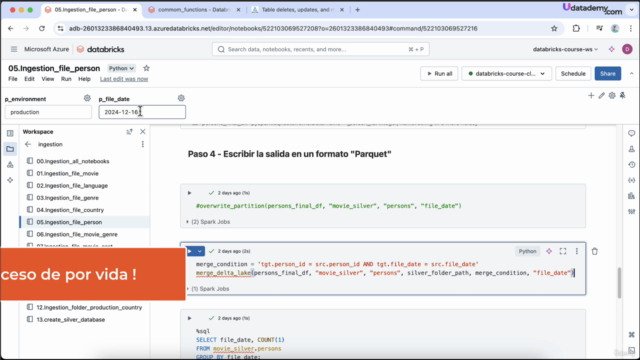Click the notebook vertical scrollbar
The image size is (640, 360).
[x=619, y=282]
